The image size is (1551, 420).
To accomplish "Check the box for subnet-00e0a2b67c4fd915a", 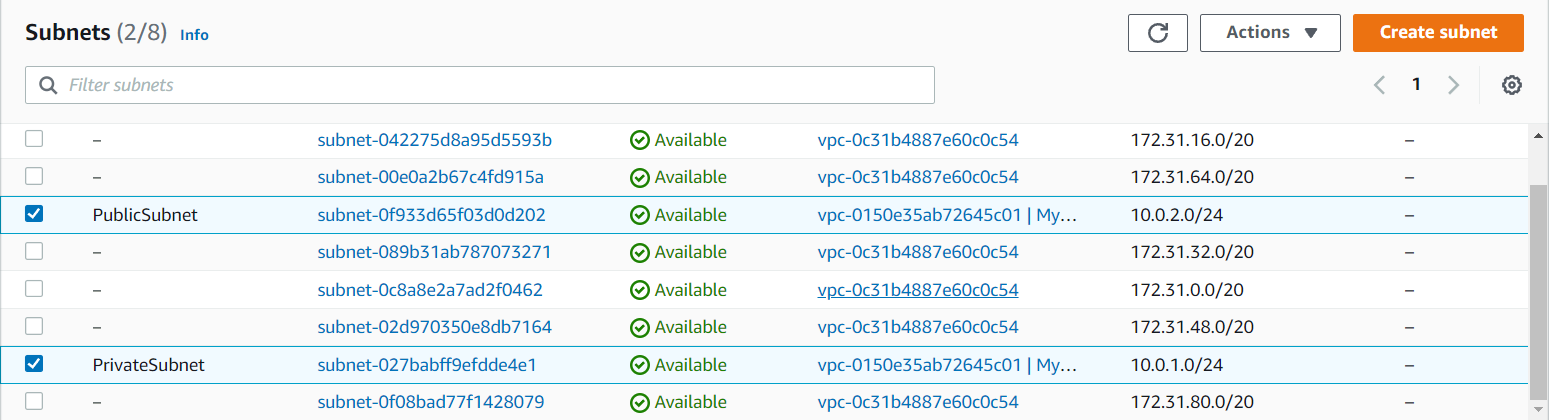I will point(34,176).
